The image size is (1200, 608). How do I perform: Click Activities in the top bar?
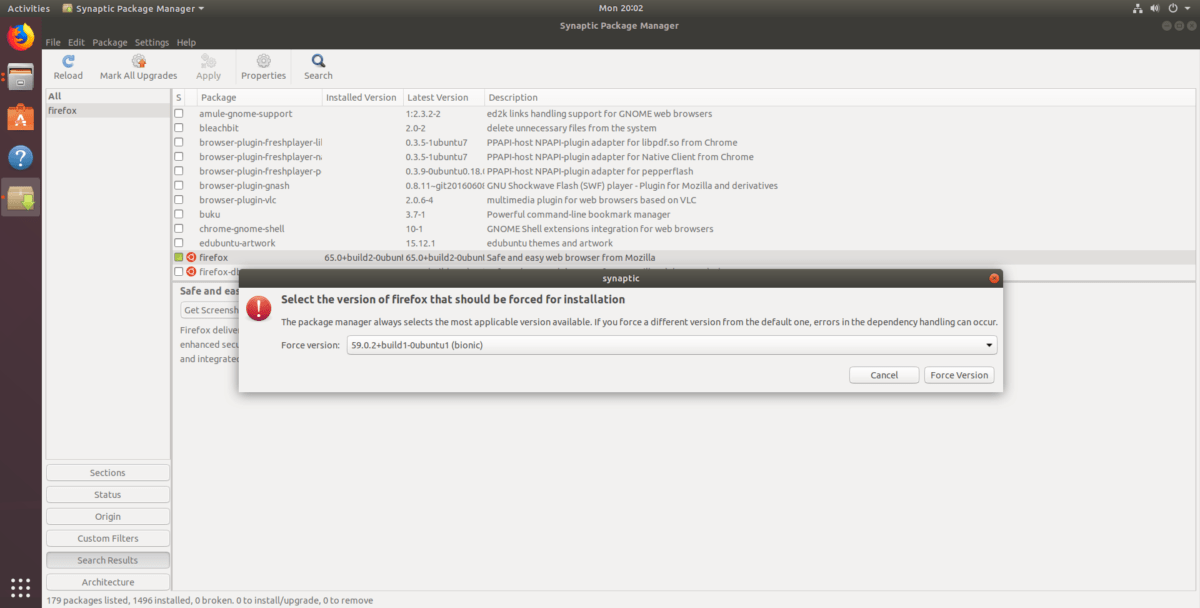(x=28, y=8)
